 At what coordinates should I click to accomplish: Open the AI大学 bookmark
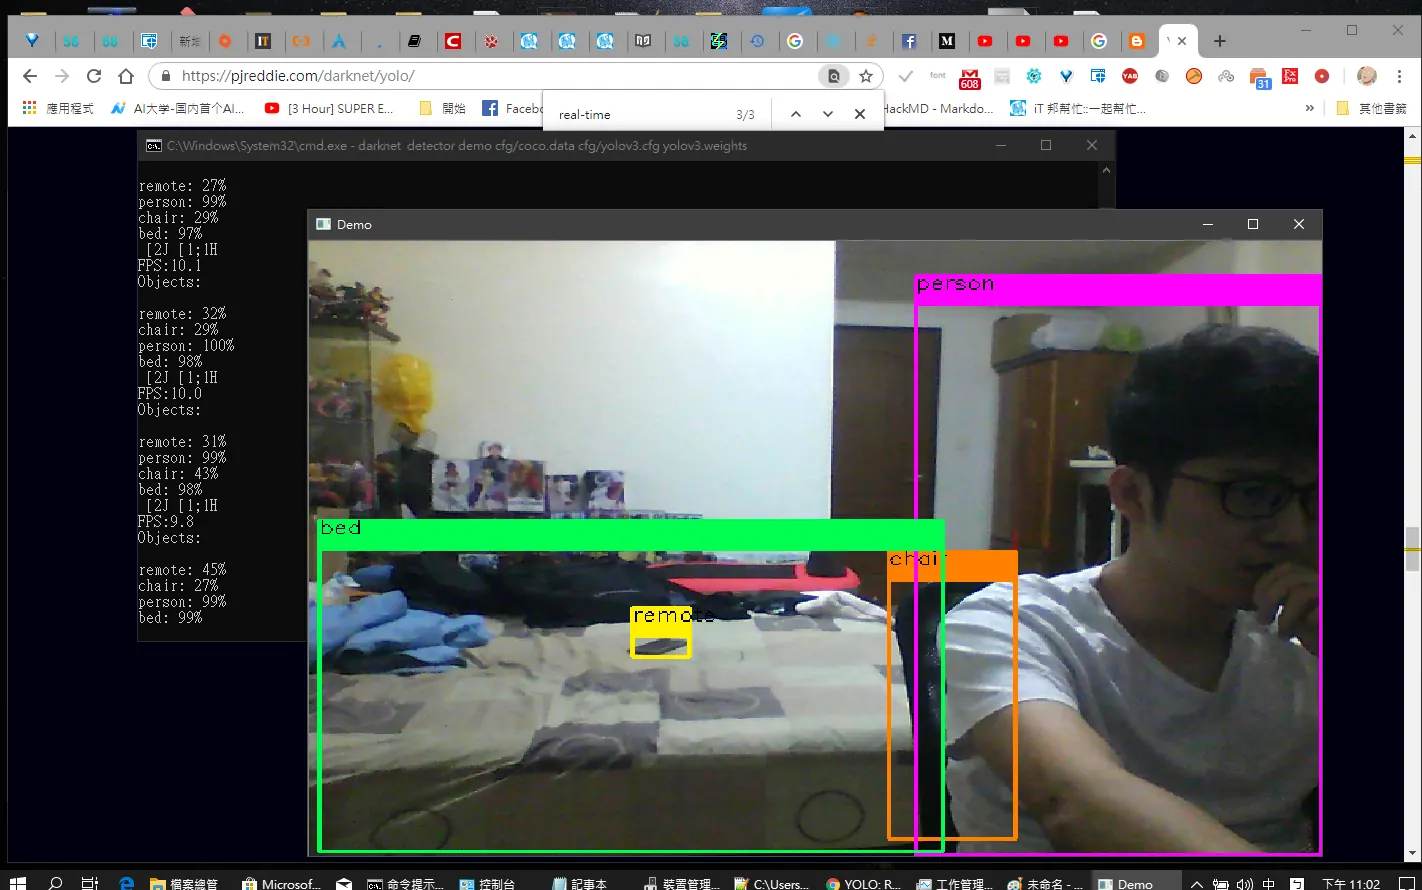tap(177, 108)
